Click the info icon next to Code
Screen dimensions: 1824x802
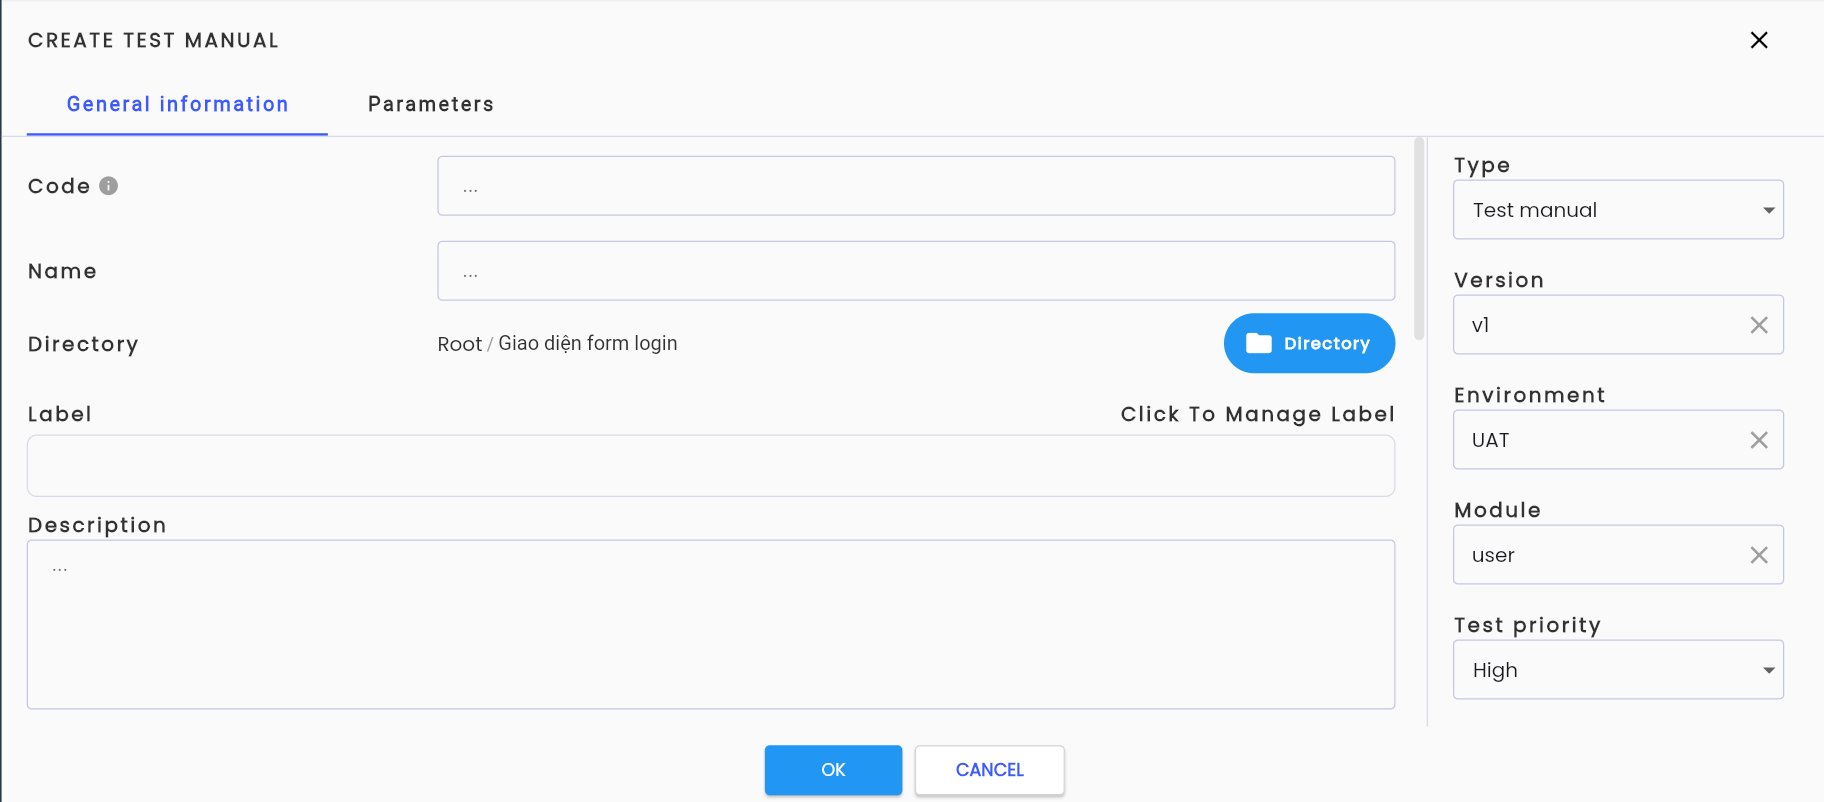pos(109,186)
